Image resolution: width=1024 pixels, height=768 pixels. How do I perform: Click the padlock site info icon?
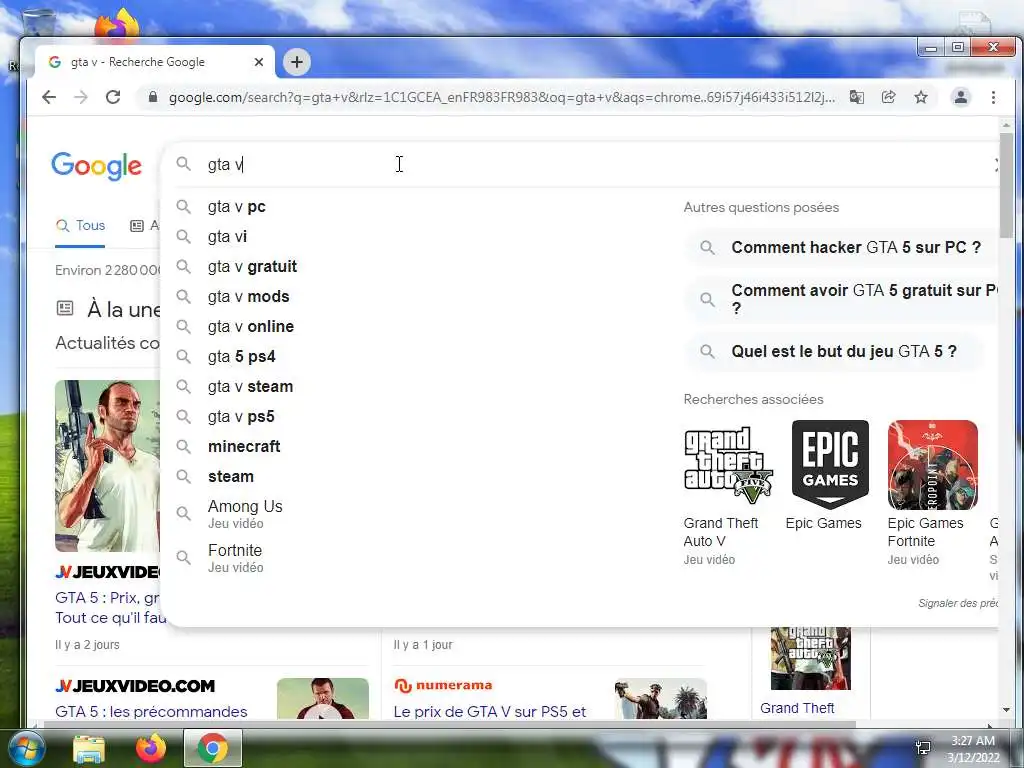(153, 97)
